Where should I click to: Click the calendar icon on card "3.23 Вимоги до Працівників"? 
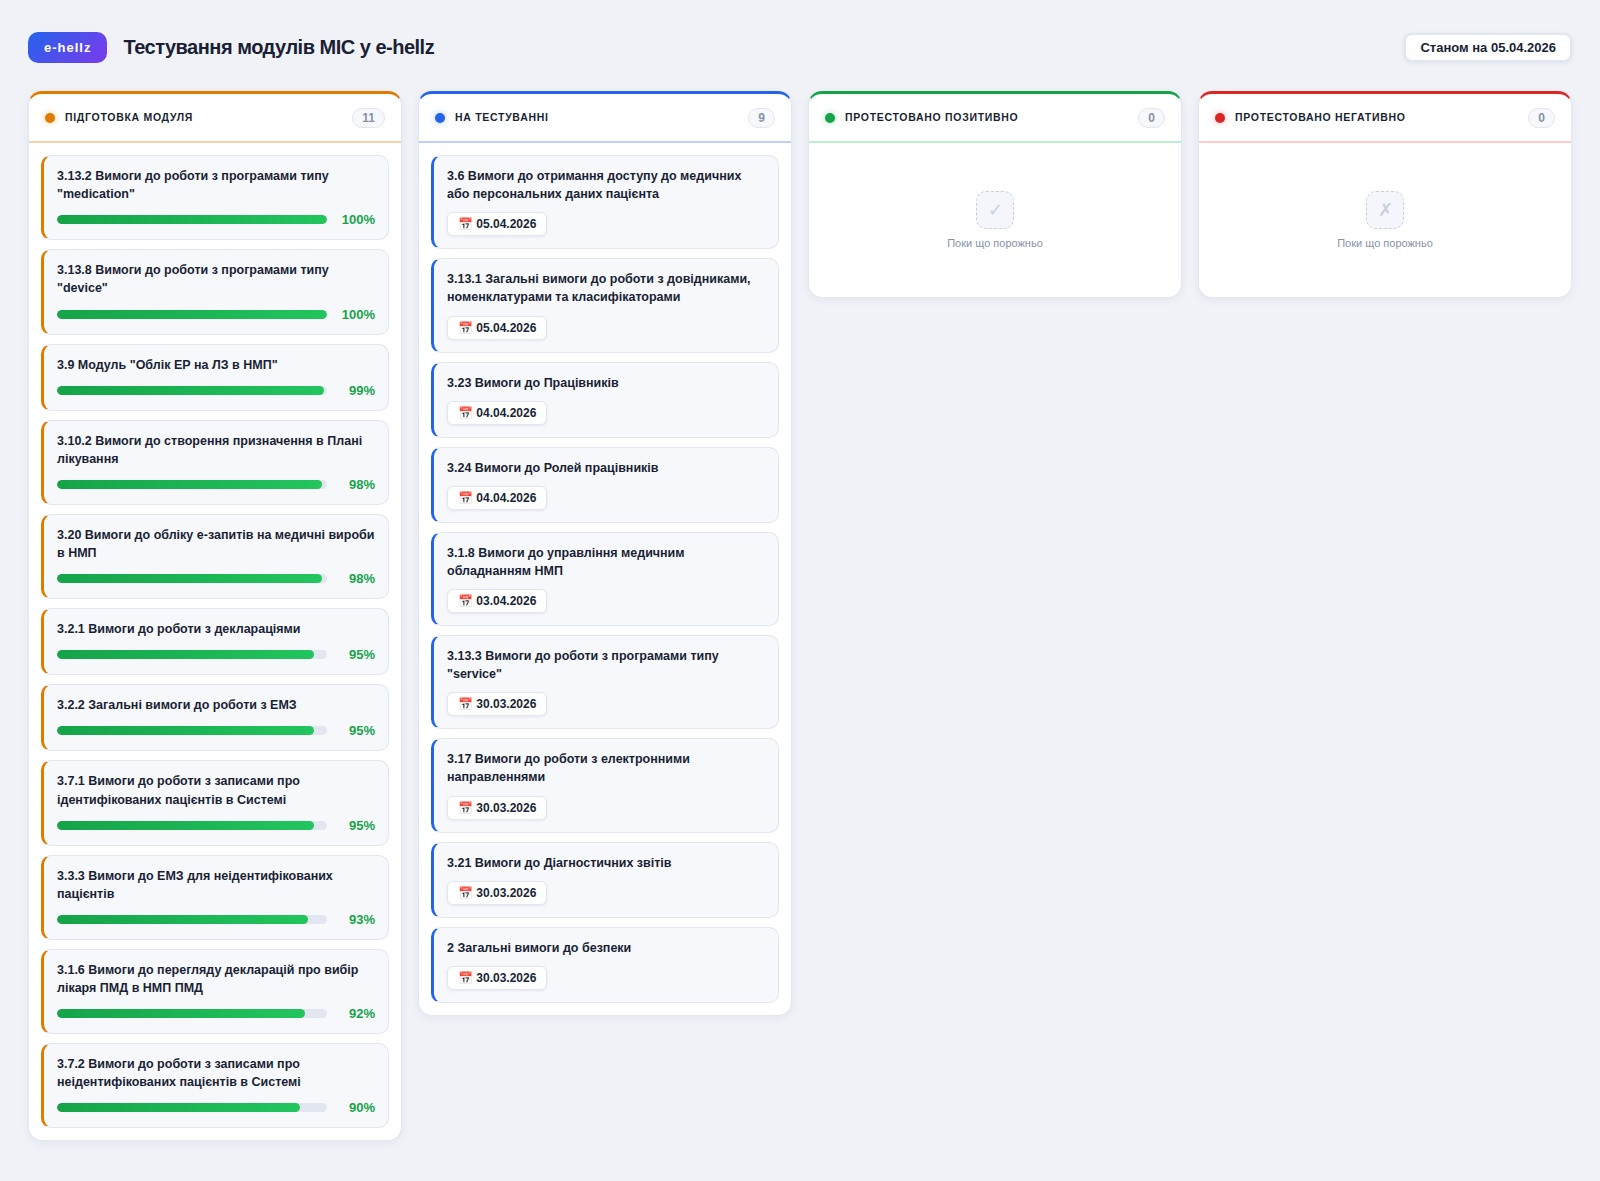click(x=464, y=413)
